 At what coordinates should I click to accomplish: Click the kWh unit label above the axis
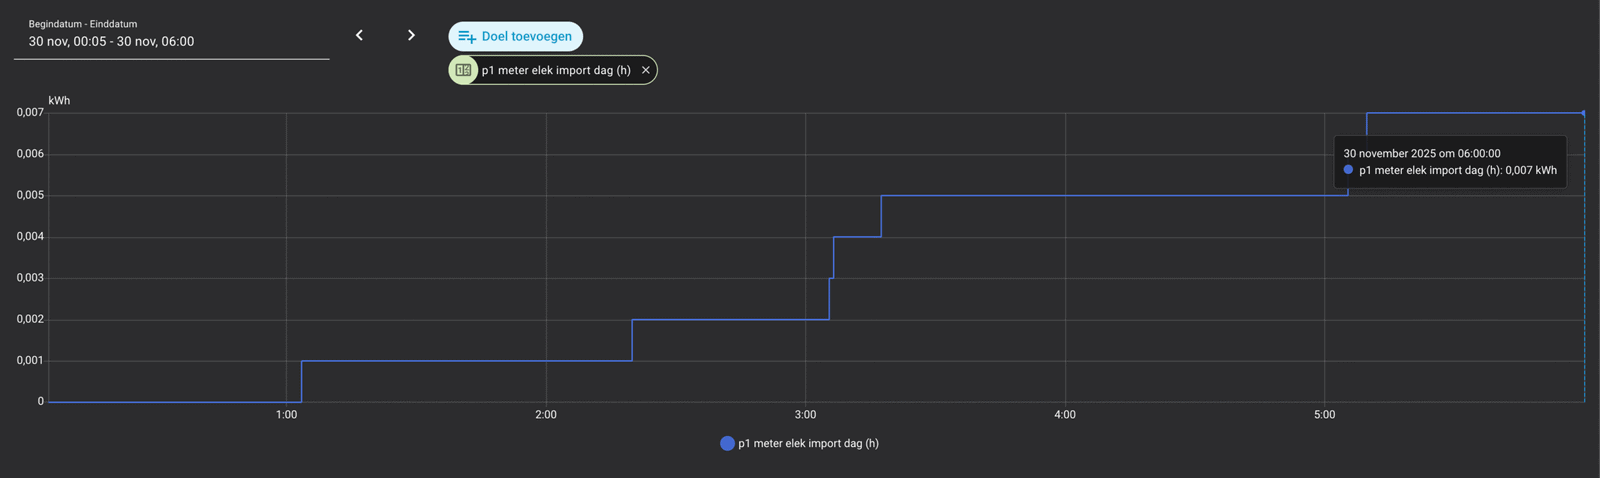(59, 101)
